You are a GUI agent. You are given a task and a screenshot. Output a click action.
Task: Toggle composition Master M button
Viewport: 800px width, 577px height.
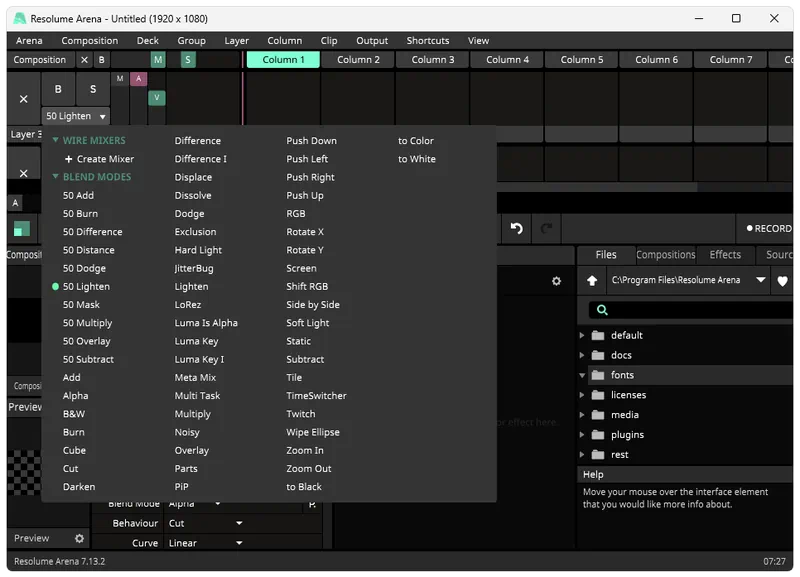pyautogui.click(x=158, y=60)
